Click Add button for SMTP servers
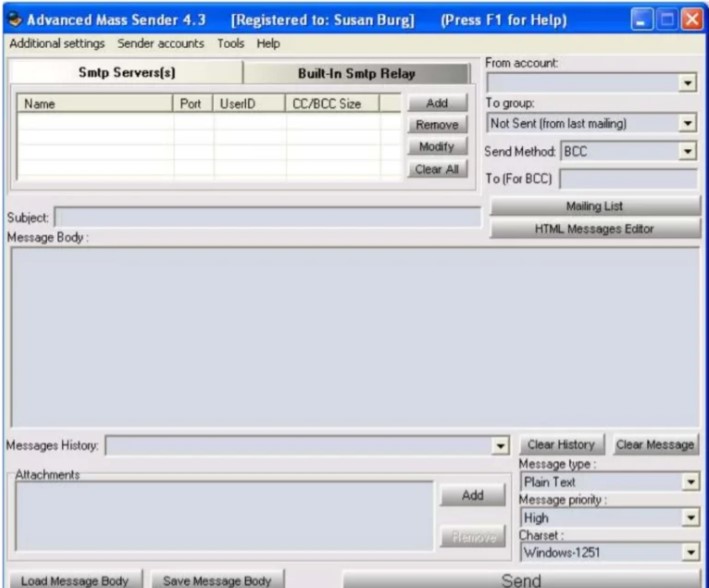The image size is (709, 588). tap(436, 103)
